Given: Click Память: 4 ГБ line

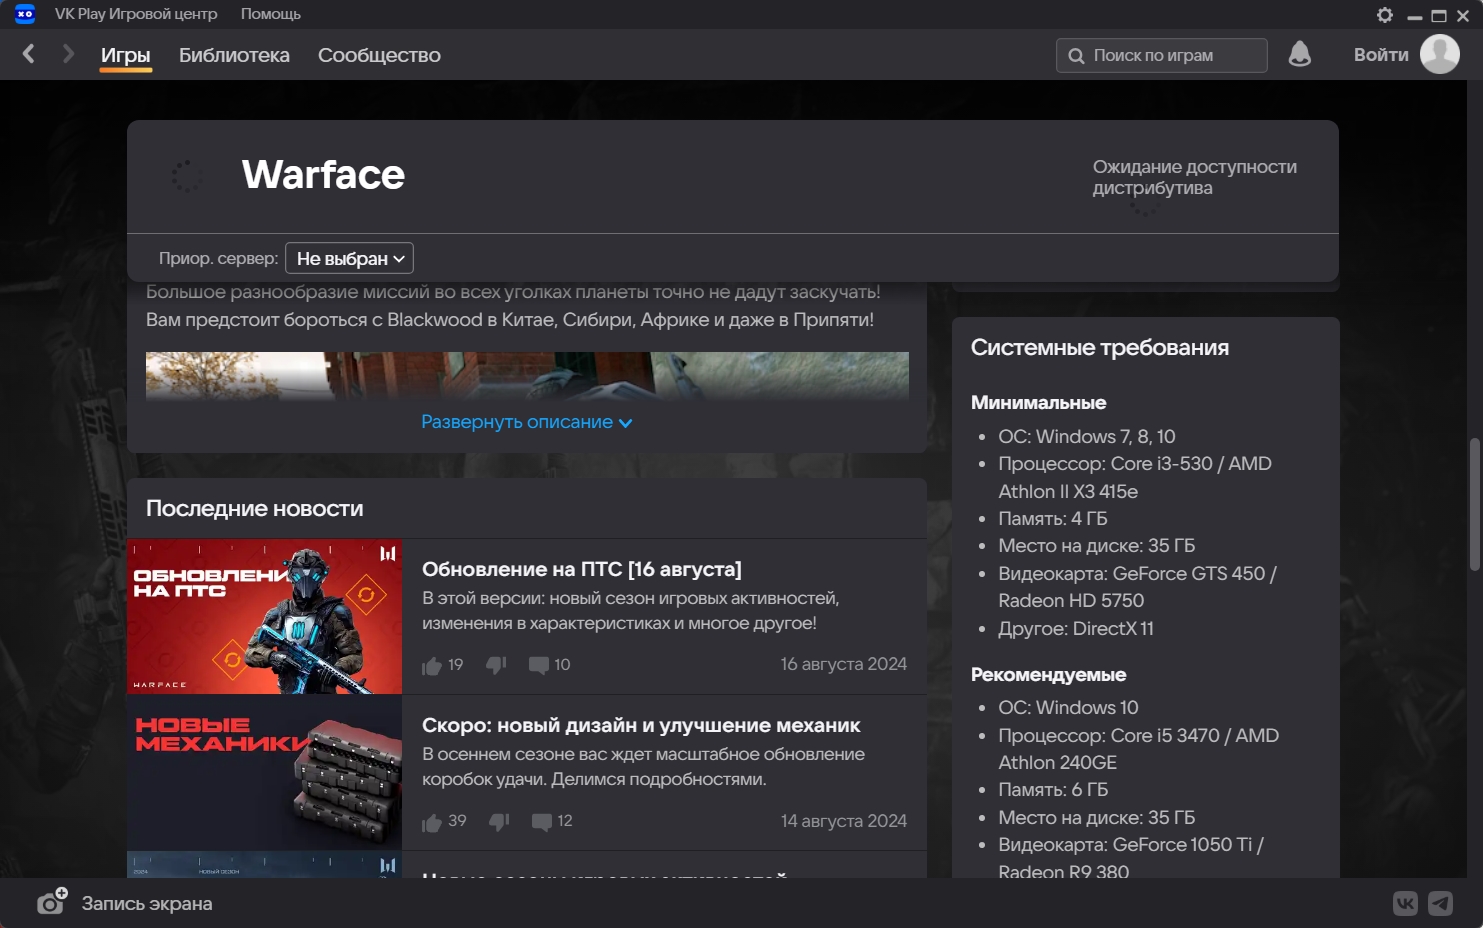Looking at the screenshot, I should click(x=1052, y=518).
